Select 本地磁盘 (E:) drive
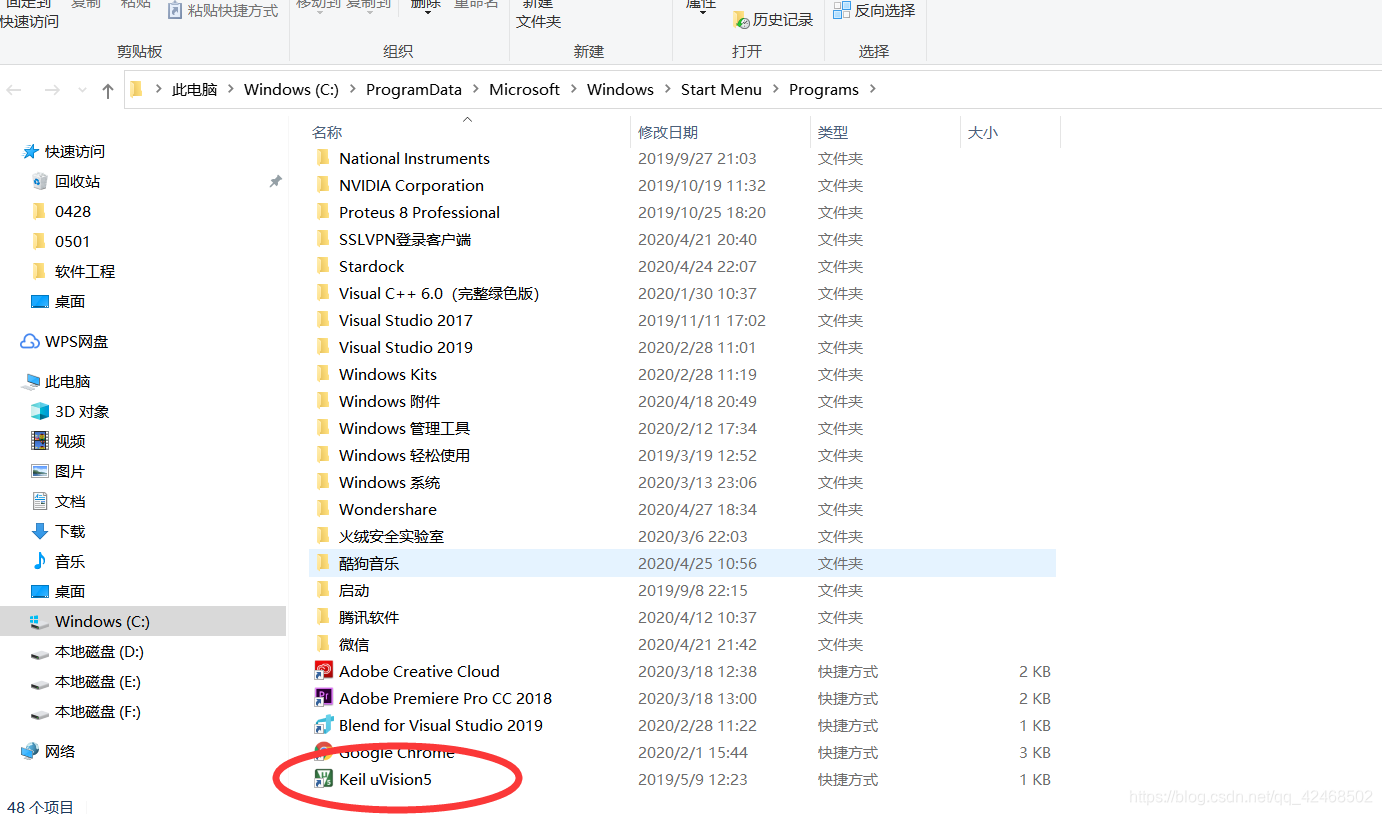 click(86, 681)
